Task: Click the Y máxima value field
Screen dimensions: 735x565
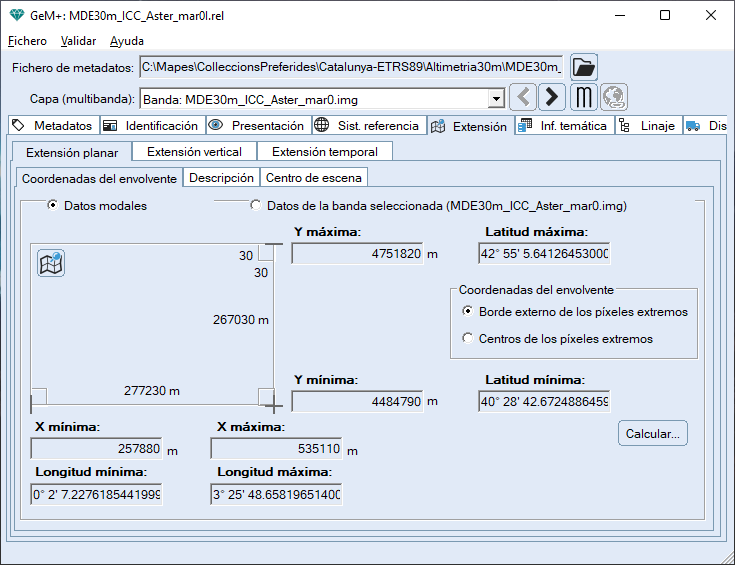Action: tap(357, 254)
